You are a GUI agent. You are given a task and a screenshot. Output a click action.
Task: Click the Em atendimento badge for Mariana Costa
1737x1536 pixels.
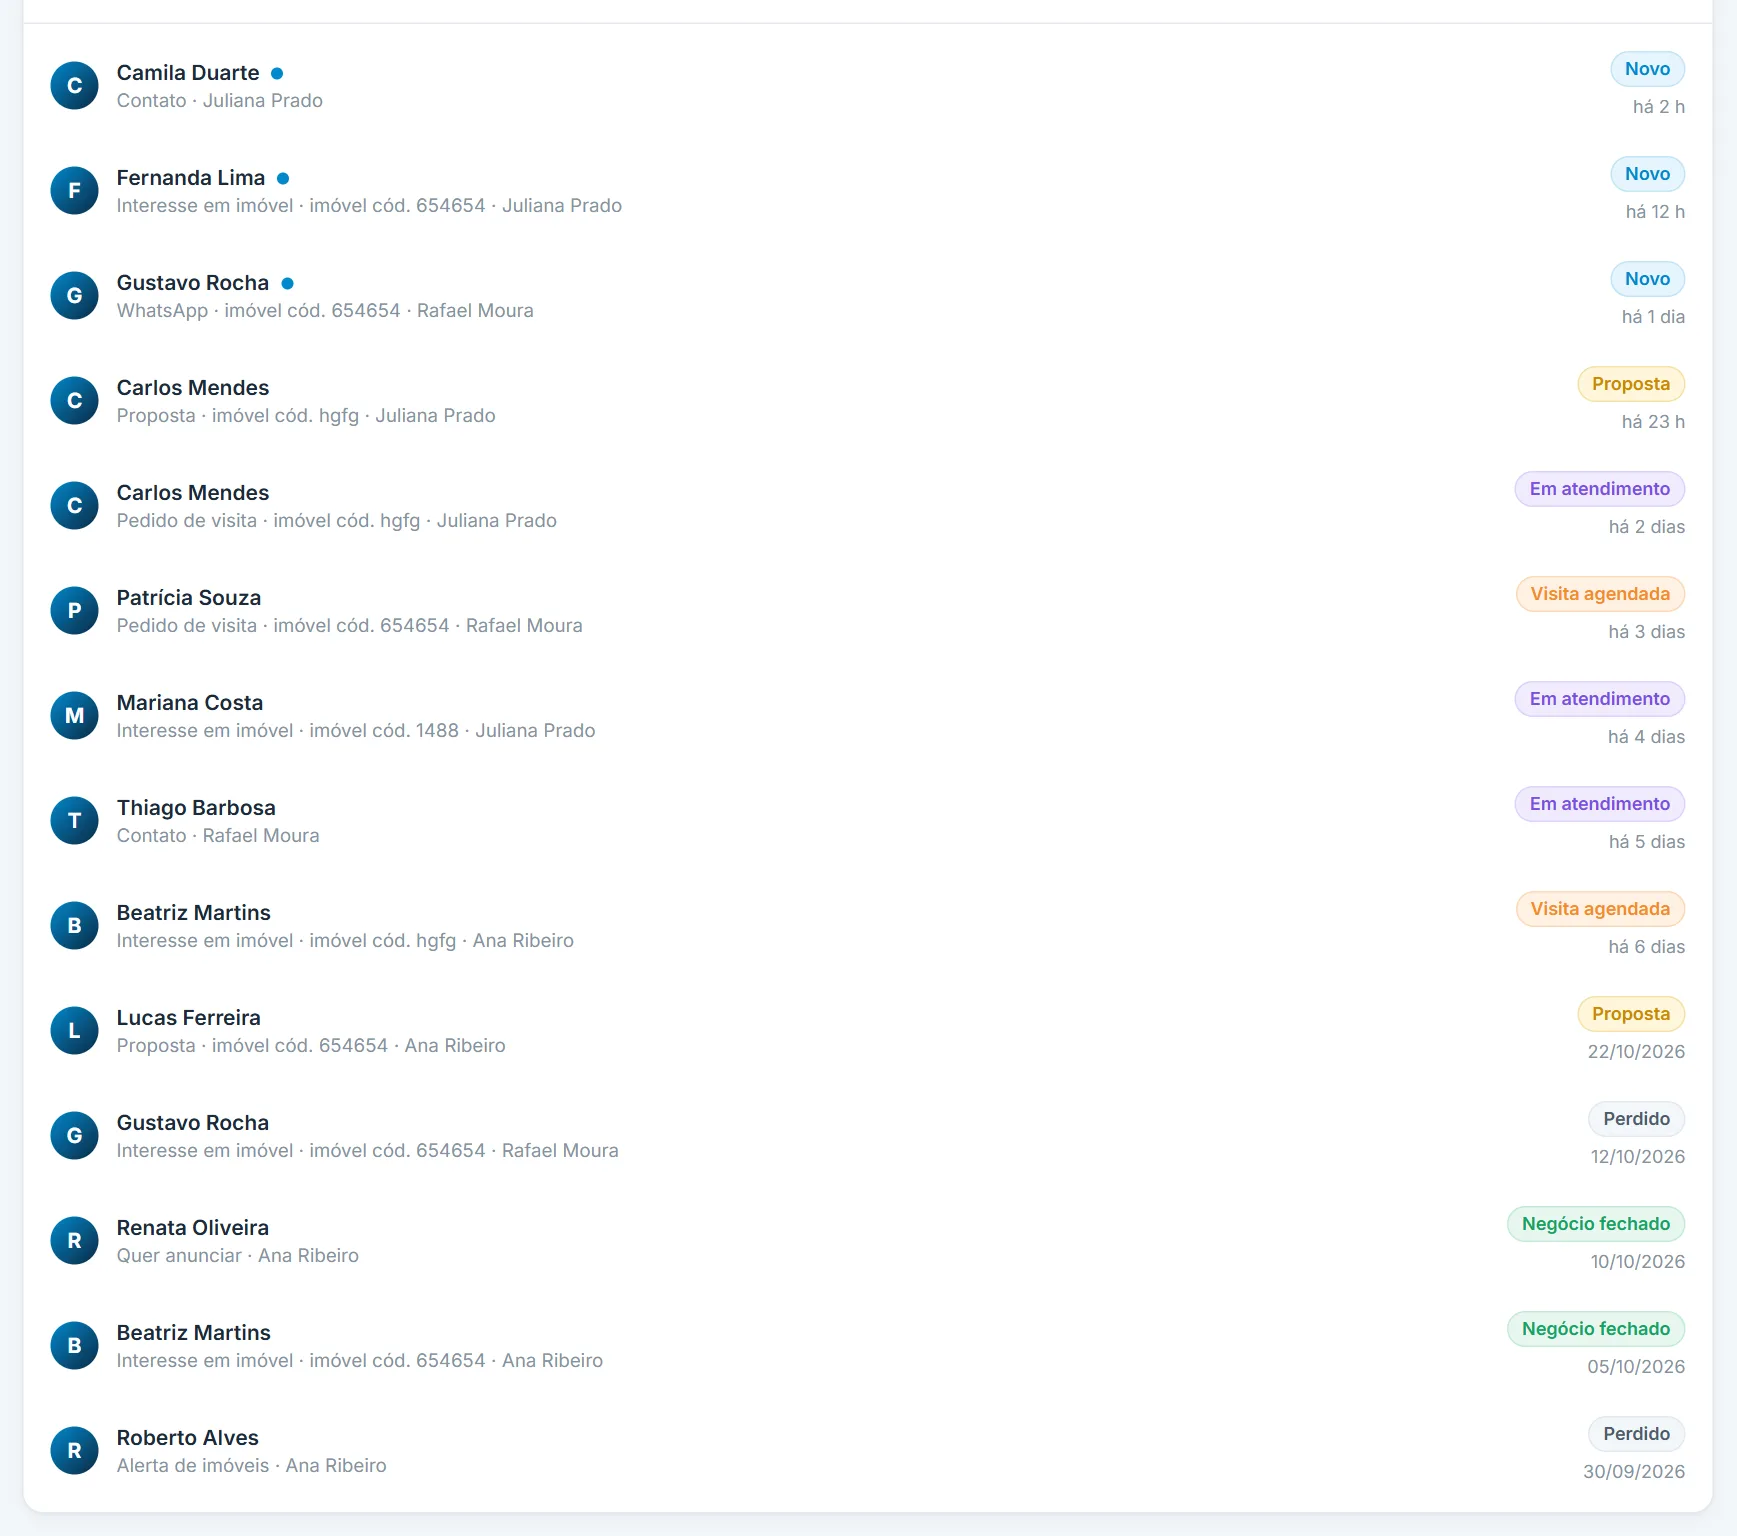point(1599,699)
